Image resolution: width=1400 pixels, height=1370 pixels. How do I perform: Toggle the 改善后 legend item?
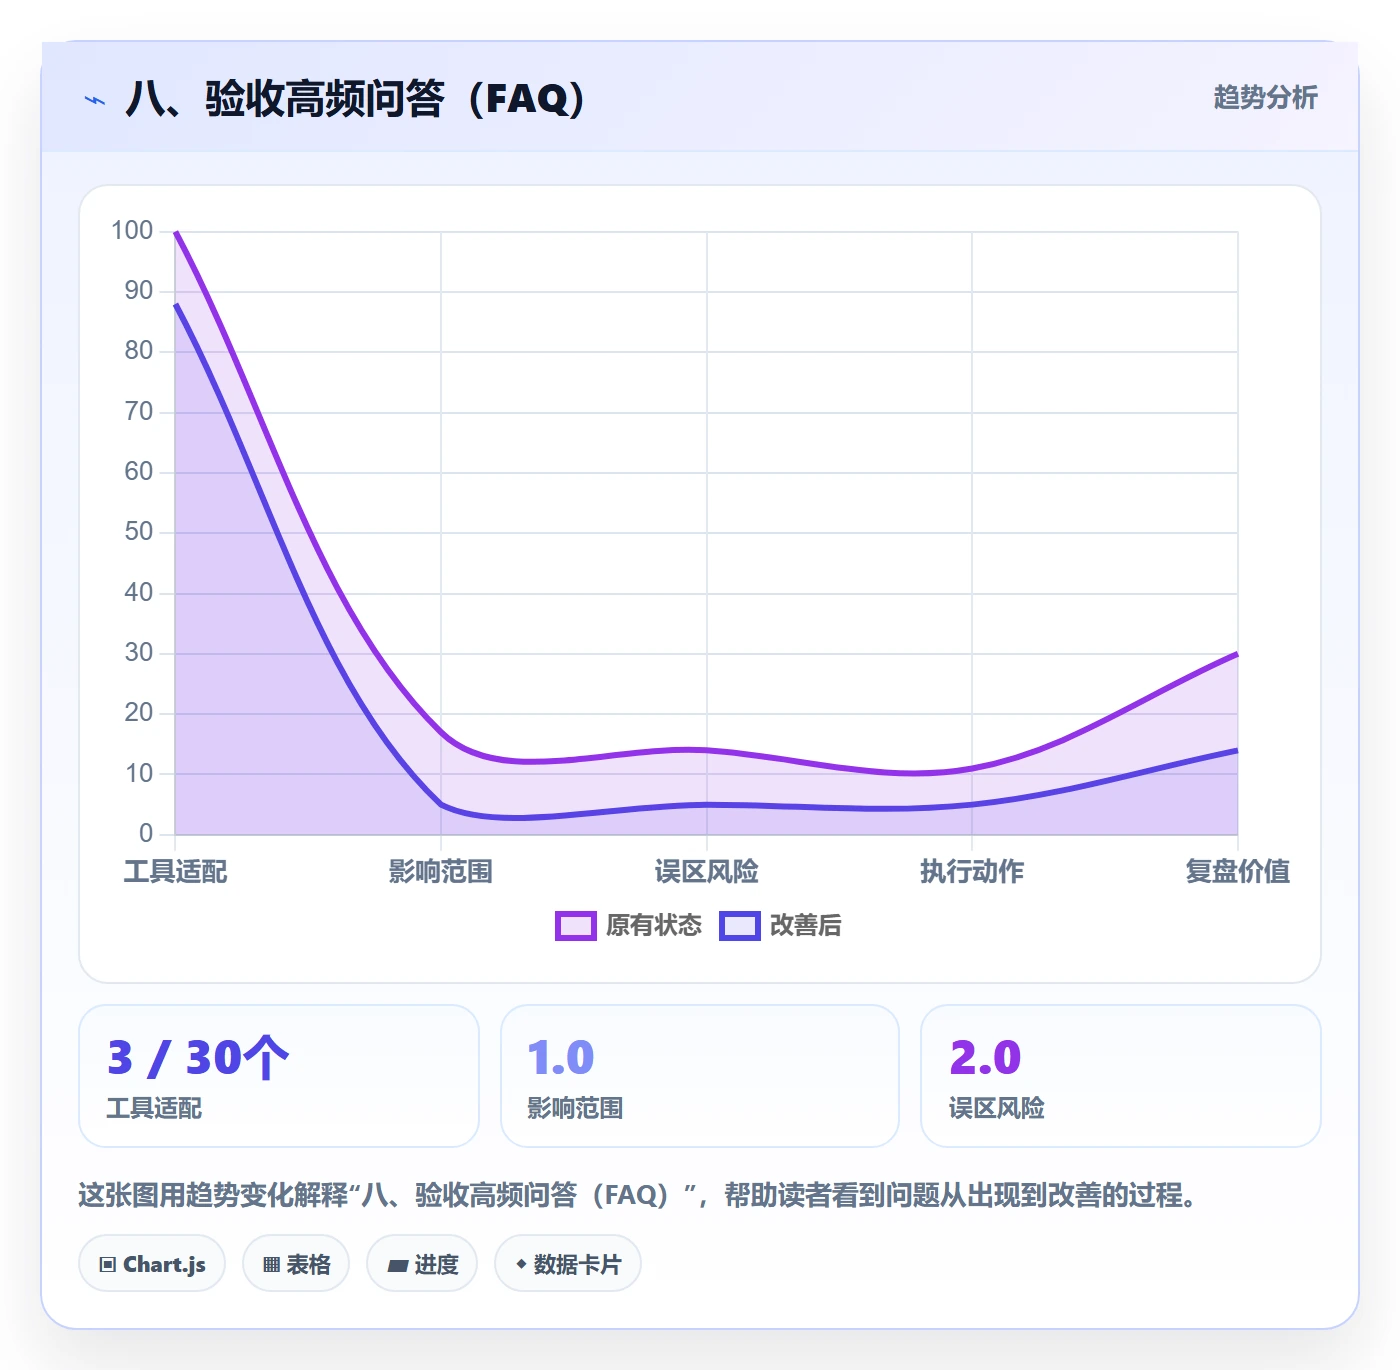781,925
